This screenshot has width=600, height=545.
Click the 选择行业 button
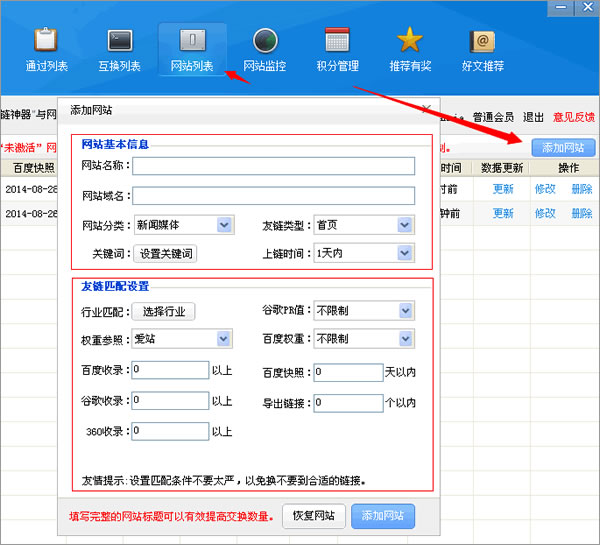(164, 311)
